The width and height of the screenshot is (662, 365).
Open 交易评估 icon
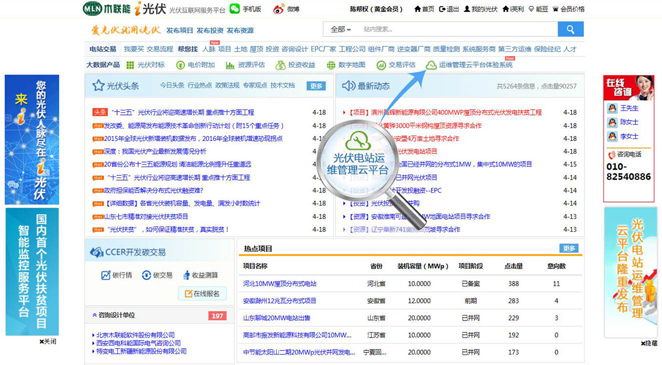point(381,65)
